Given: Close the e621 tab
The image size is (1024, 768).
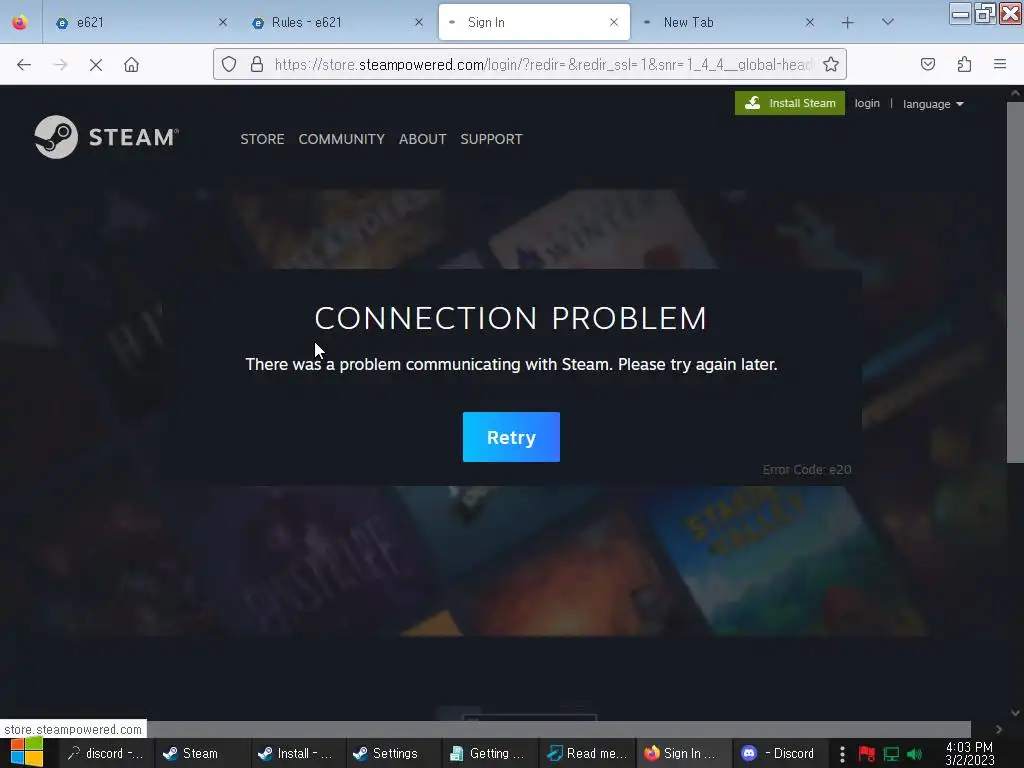Looking at the screenshot, I should (223, 22).
